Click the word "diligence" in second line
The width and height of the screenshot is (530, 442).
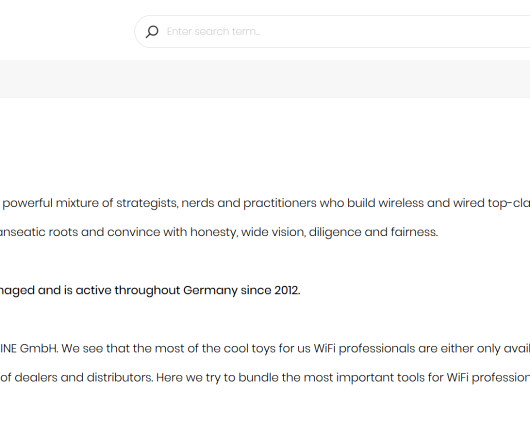[x=335, y=232]
